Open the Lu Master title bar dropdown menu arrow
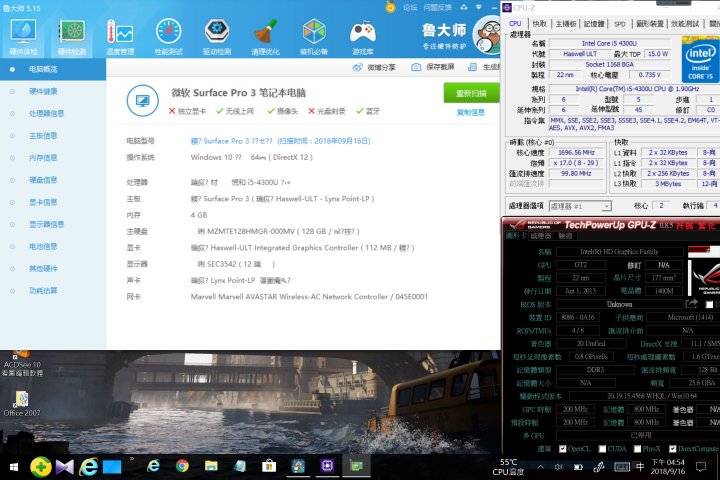The height and width of the screenshot is (480, 720). coord(479,7)
